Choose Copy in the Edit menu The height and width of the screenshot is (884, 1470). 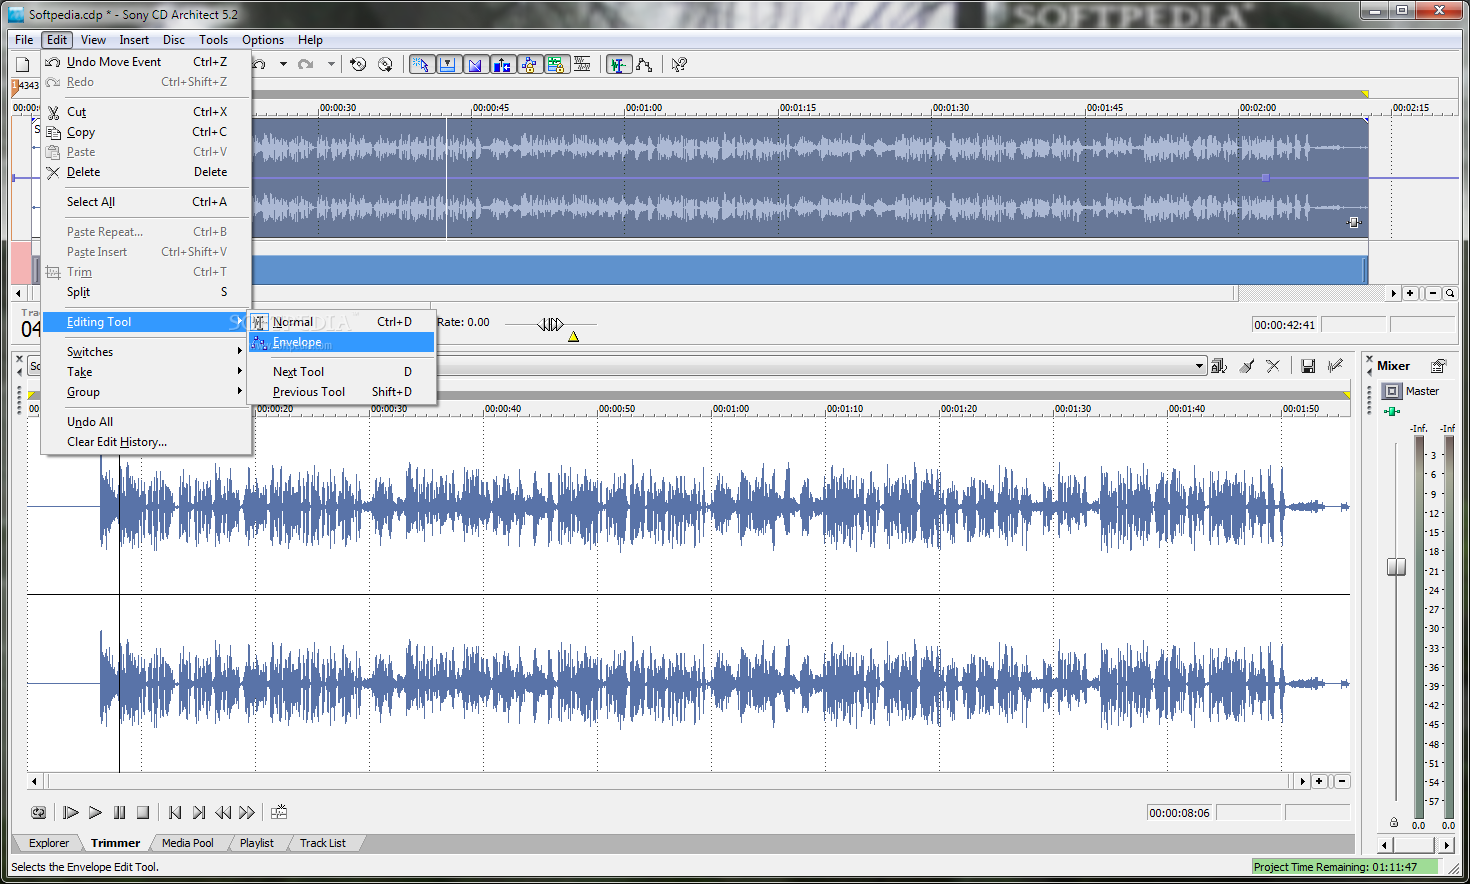pyautogui.click(x=146, y=132)
